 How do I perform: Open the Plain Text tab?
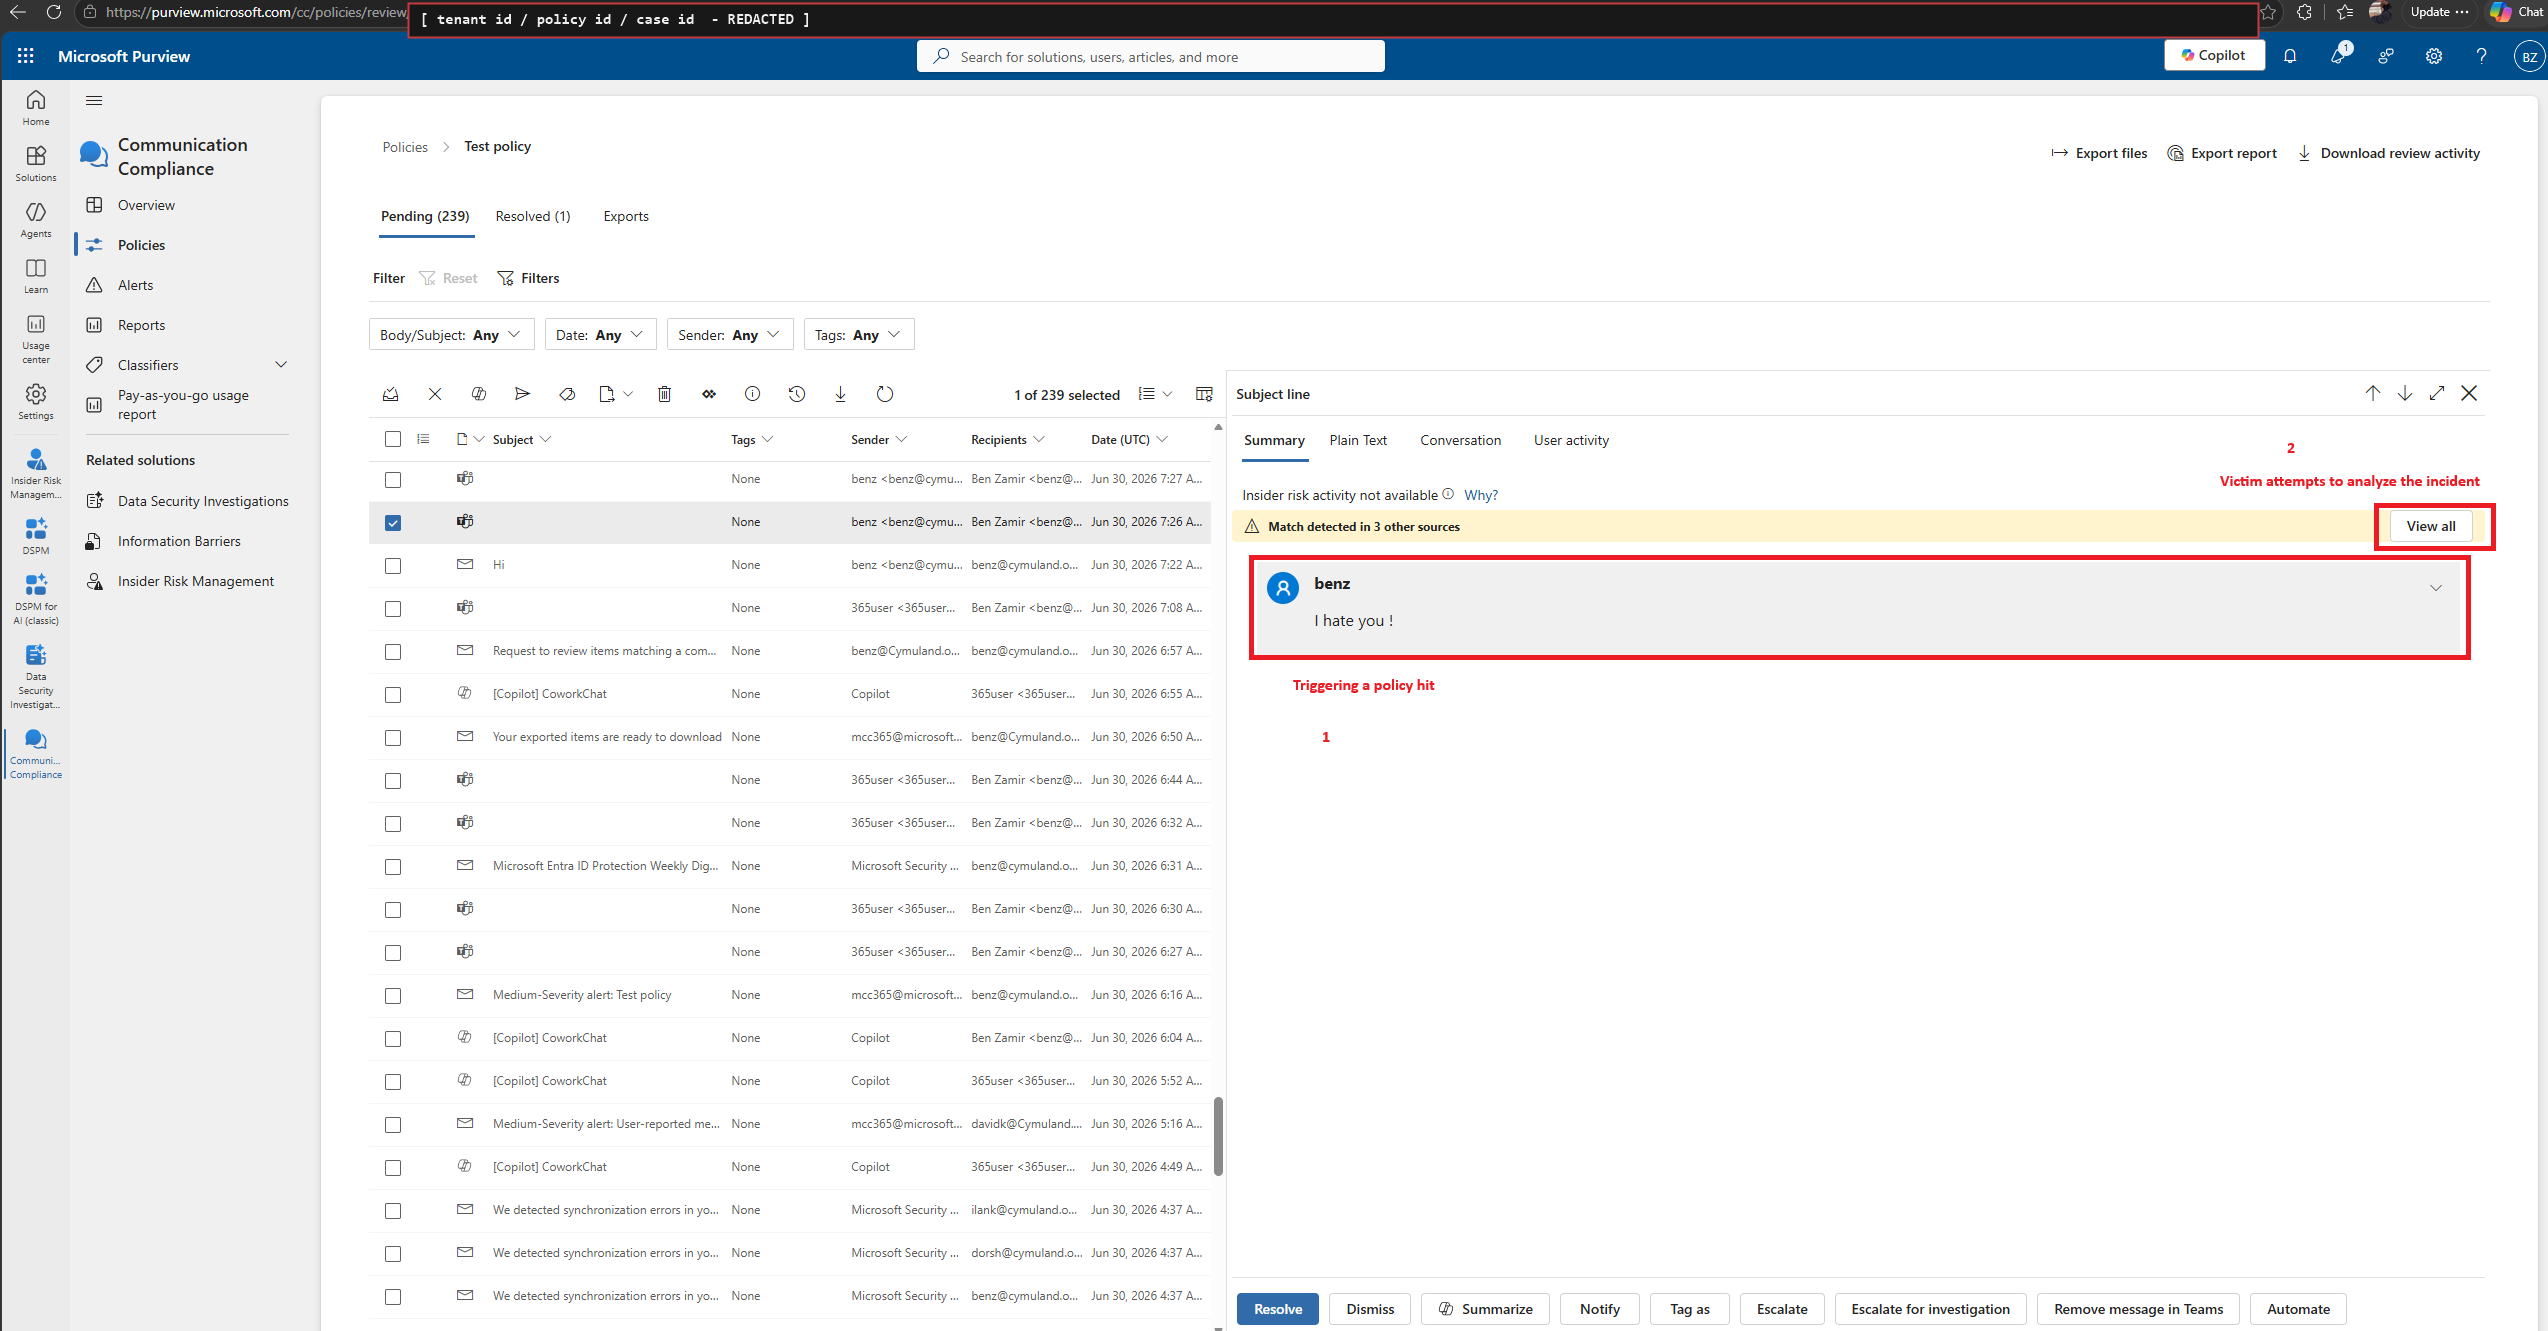click(1358, 440)
